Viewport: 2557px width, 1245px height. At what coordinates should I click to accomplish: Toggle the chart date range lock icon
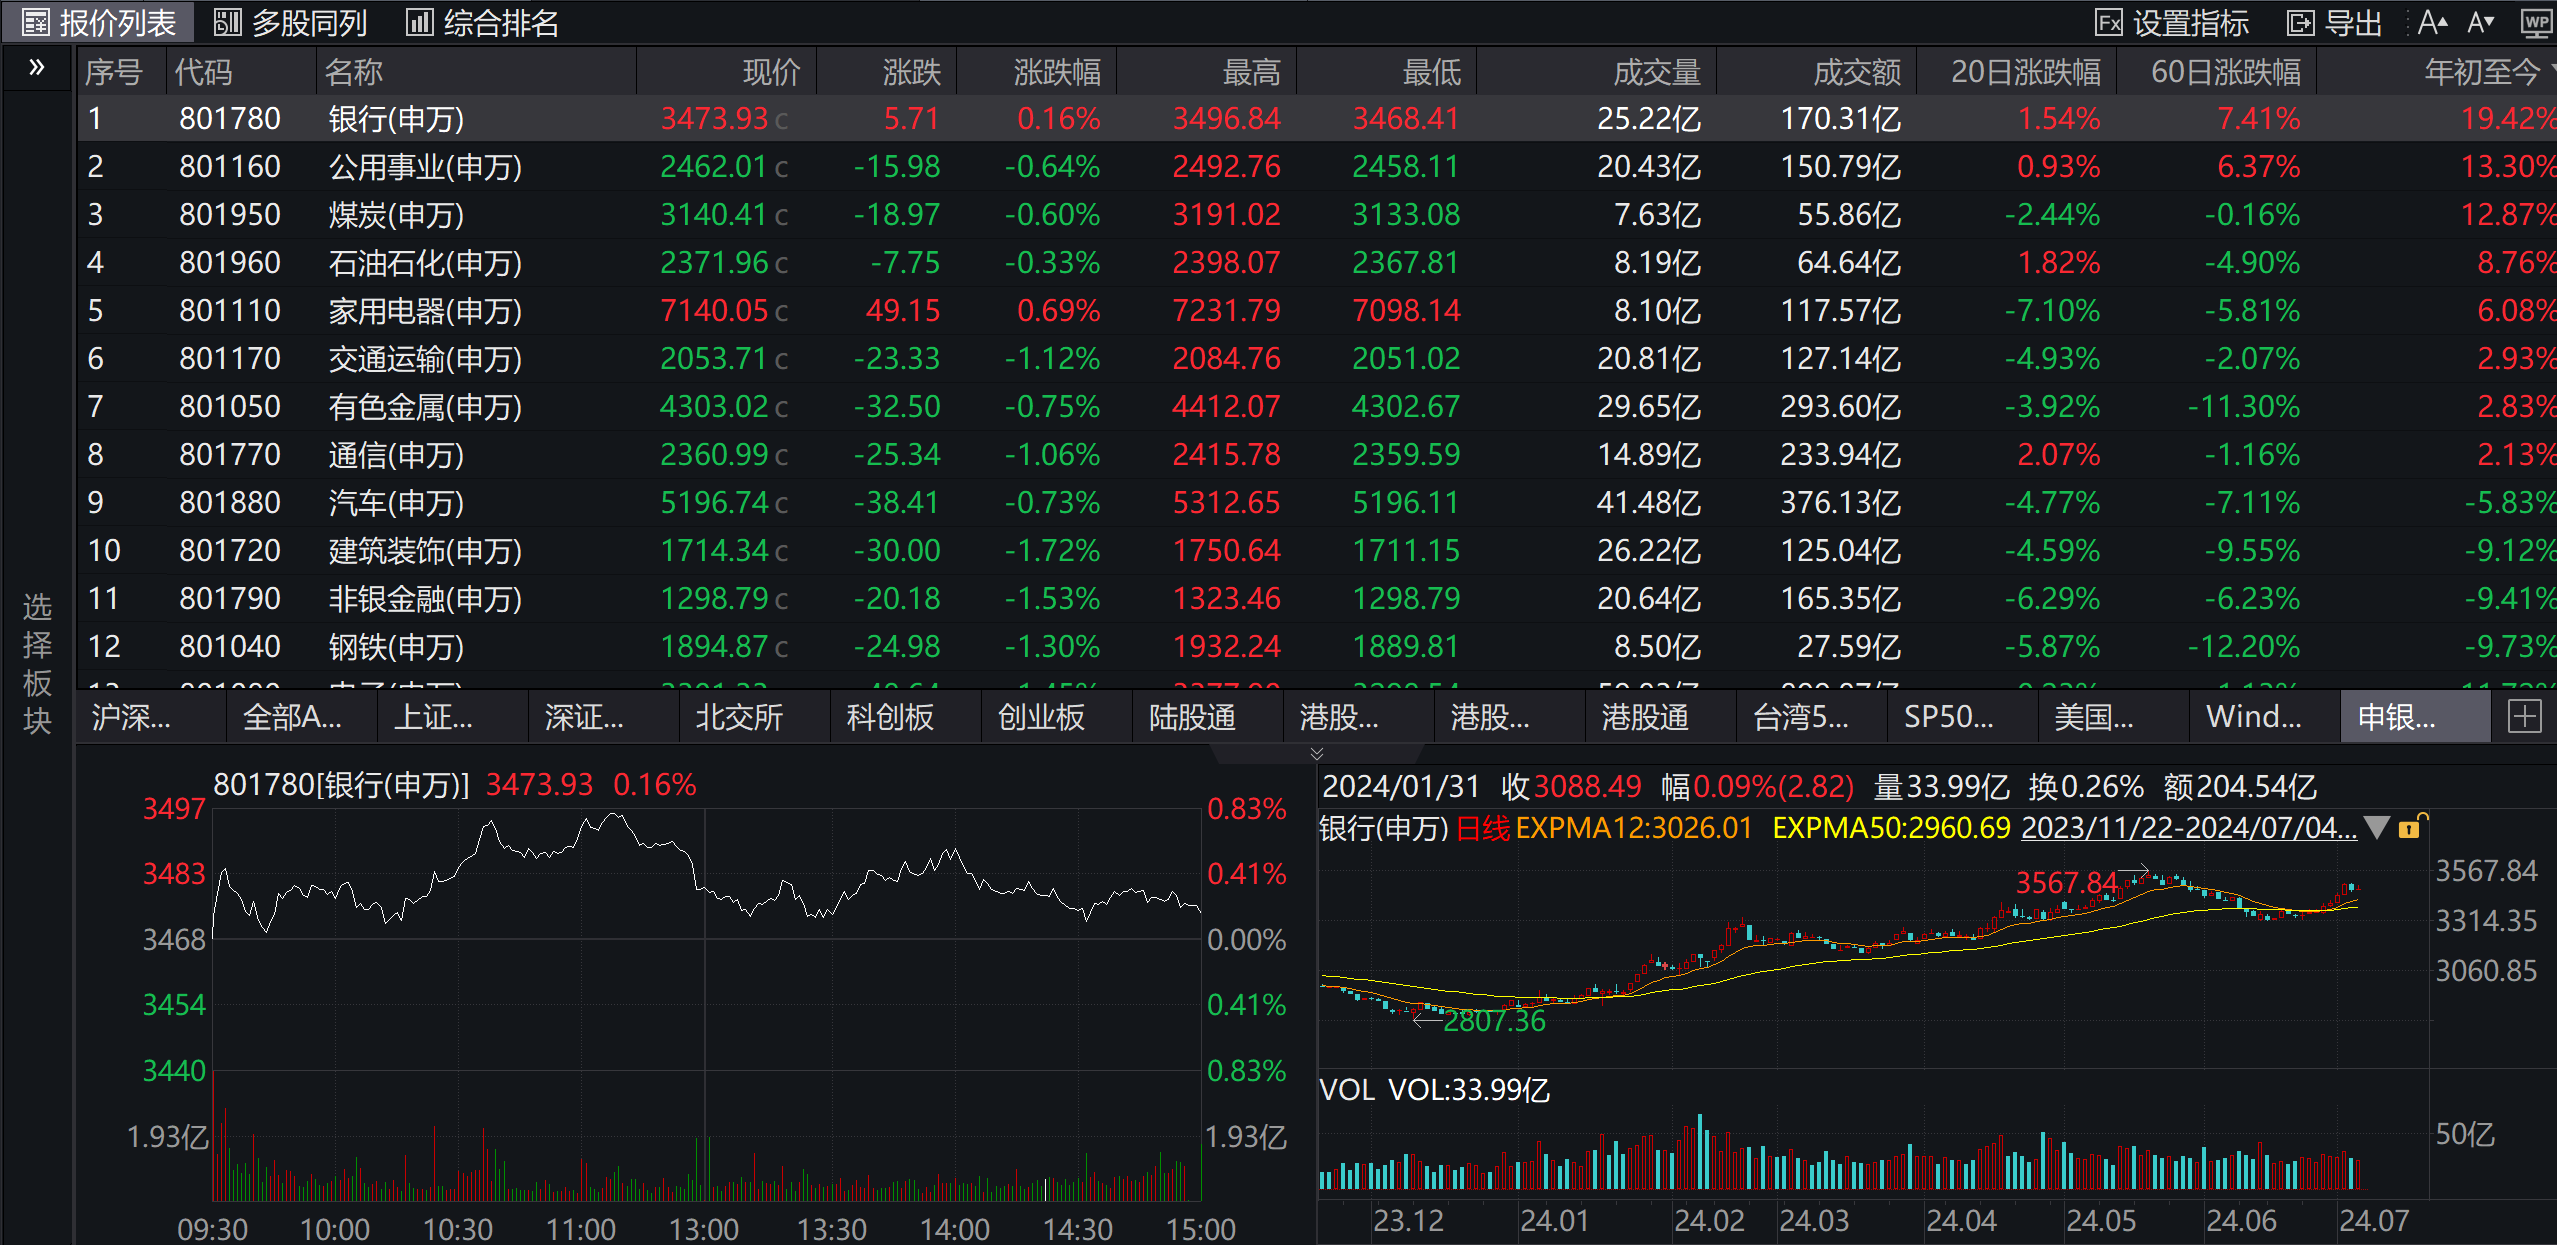pyautogui.click(x=2411, y=827)
